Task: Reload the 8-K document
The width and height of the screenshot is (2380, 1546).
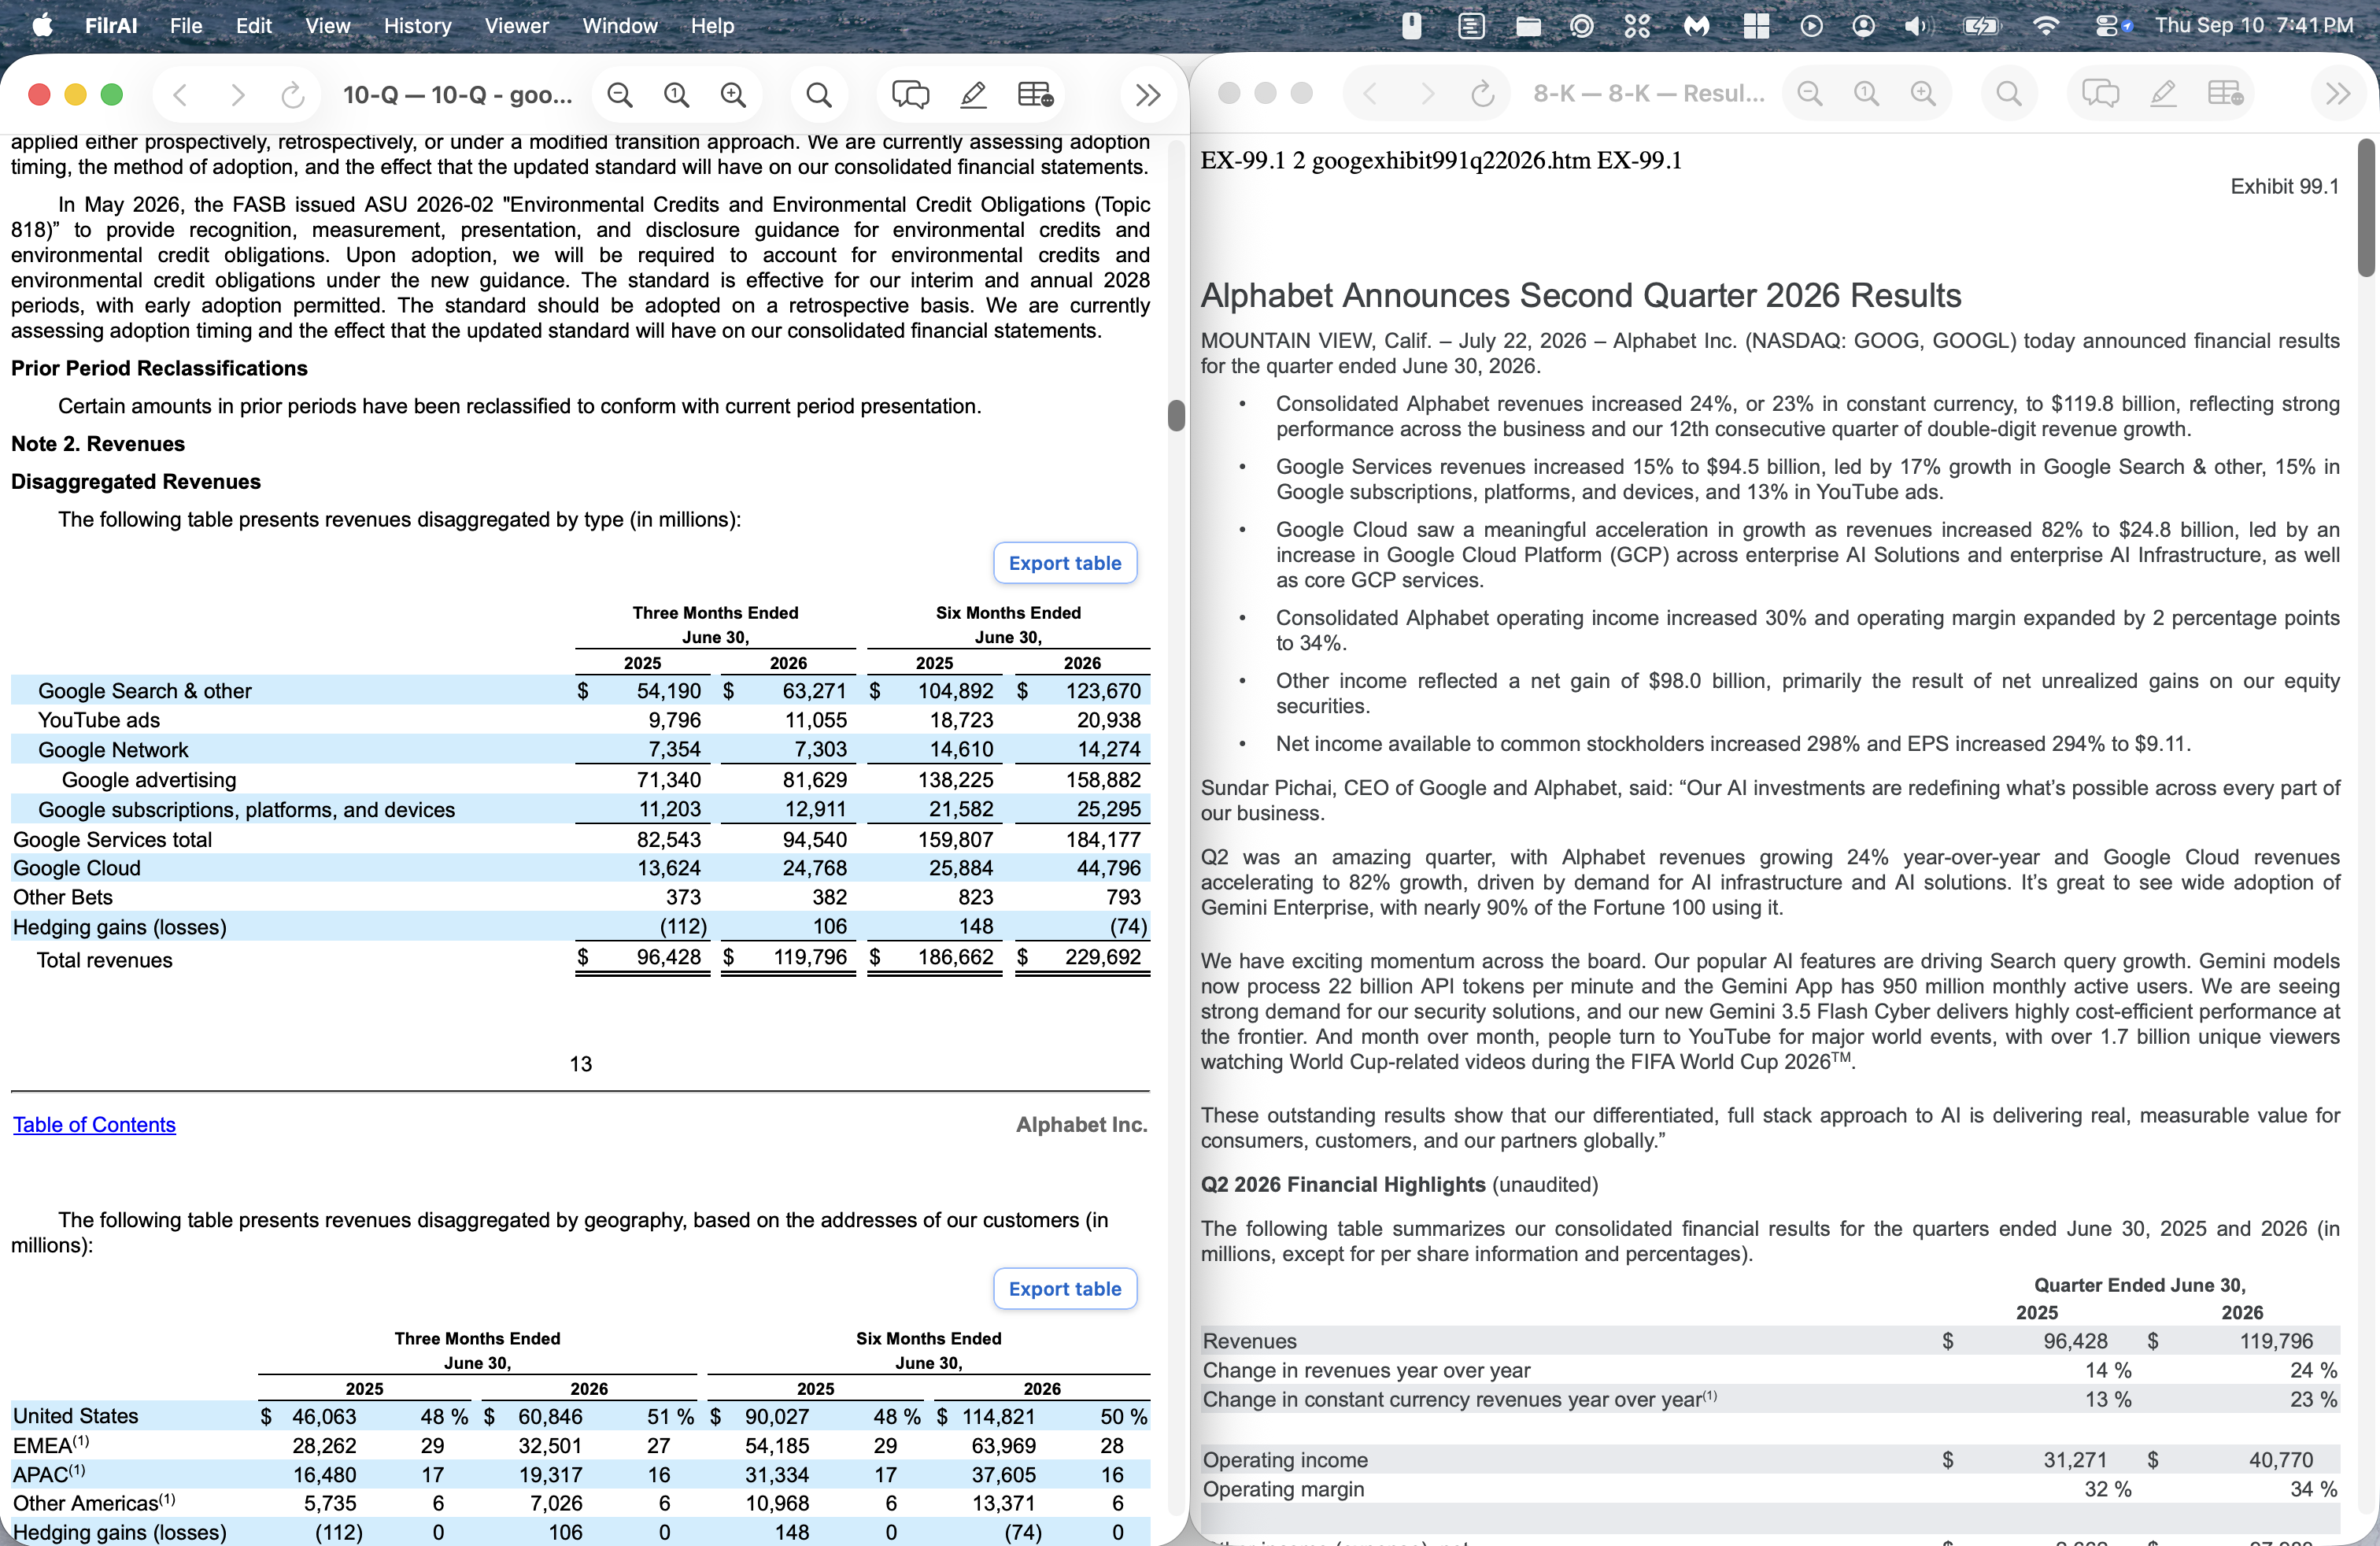Action: (1483, 94)
